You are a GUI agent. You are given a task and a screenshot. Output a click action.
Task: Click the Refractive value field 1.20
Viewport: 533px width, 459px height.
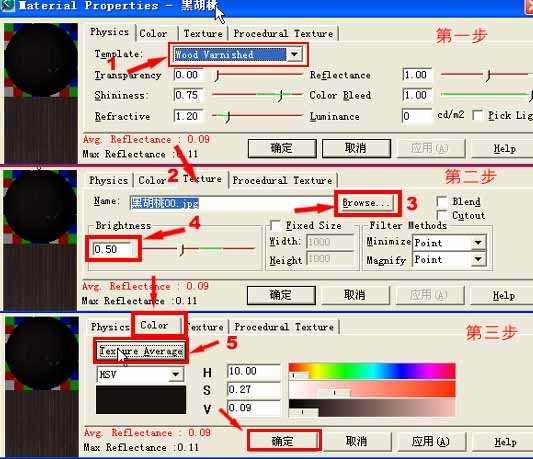coord(189,116)
